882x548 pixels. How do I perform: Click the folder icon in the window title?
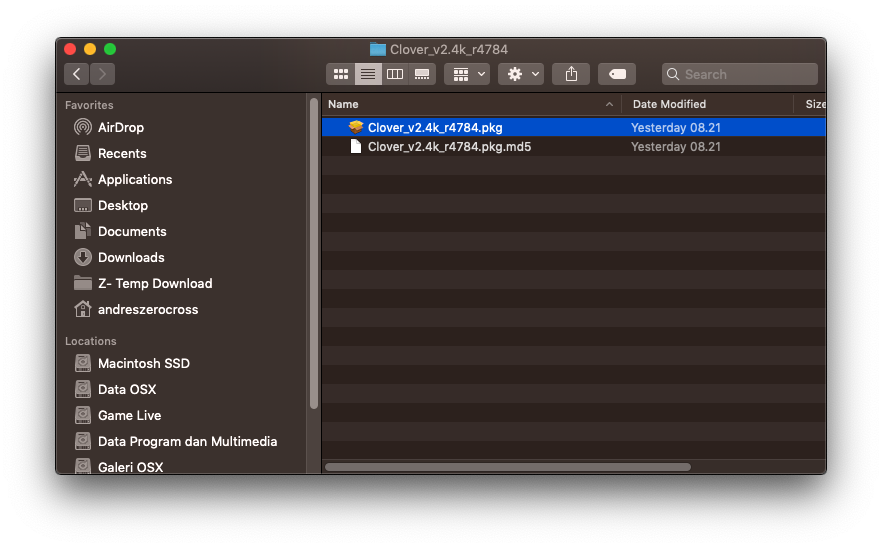coord(377,50)
